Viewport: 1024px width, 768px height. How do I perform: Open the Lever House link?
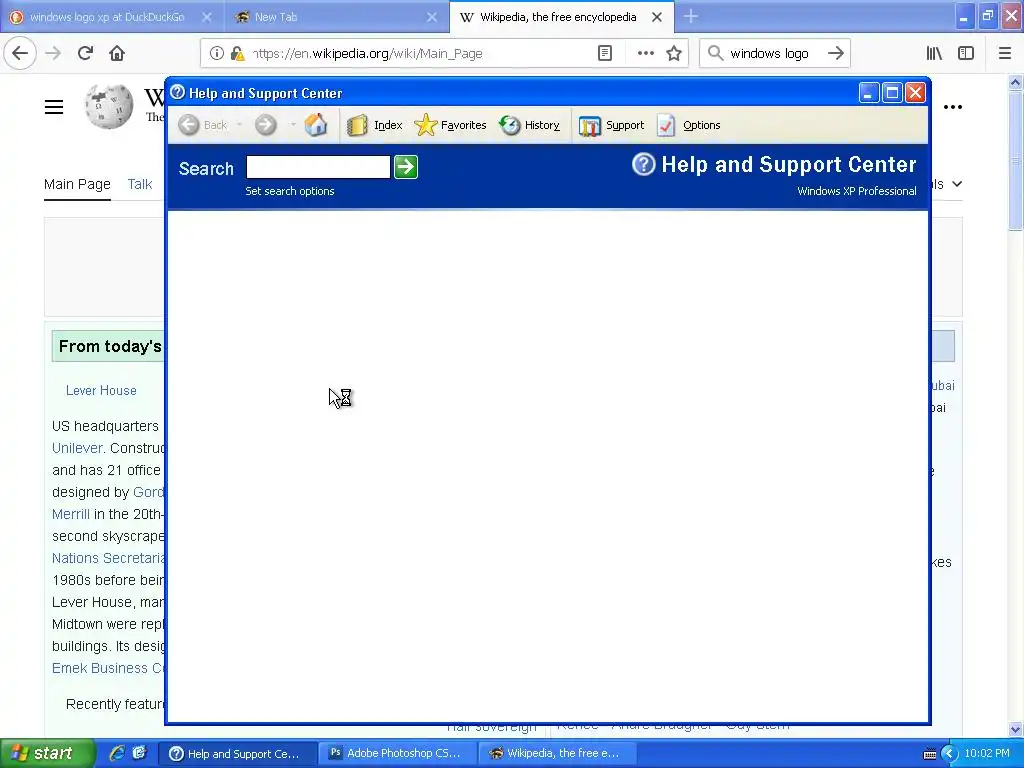pos(101,391)
